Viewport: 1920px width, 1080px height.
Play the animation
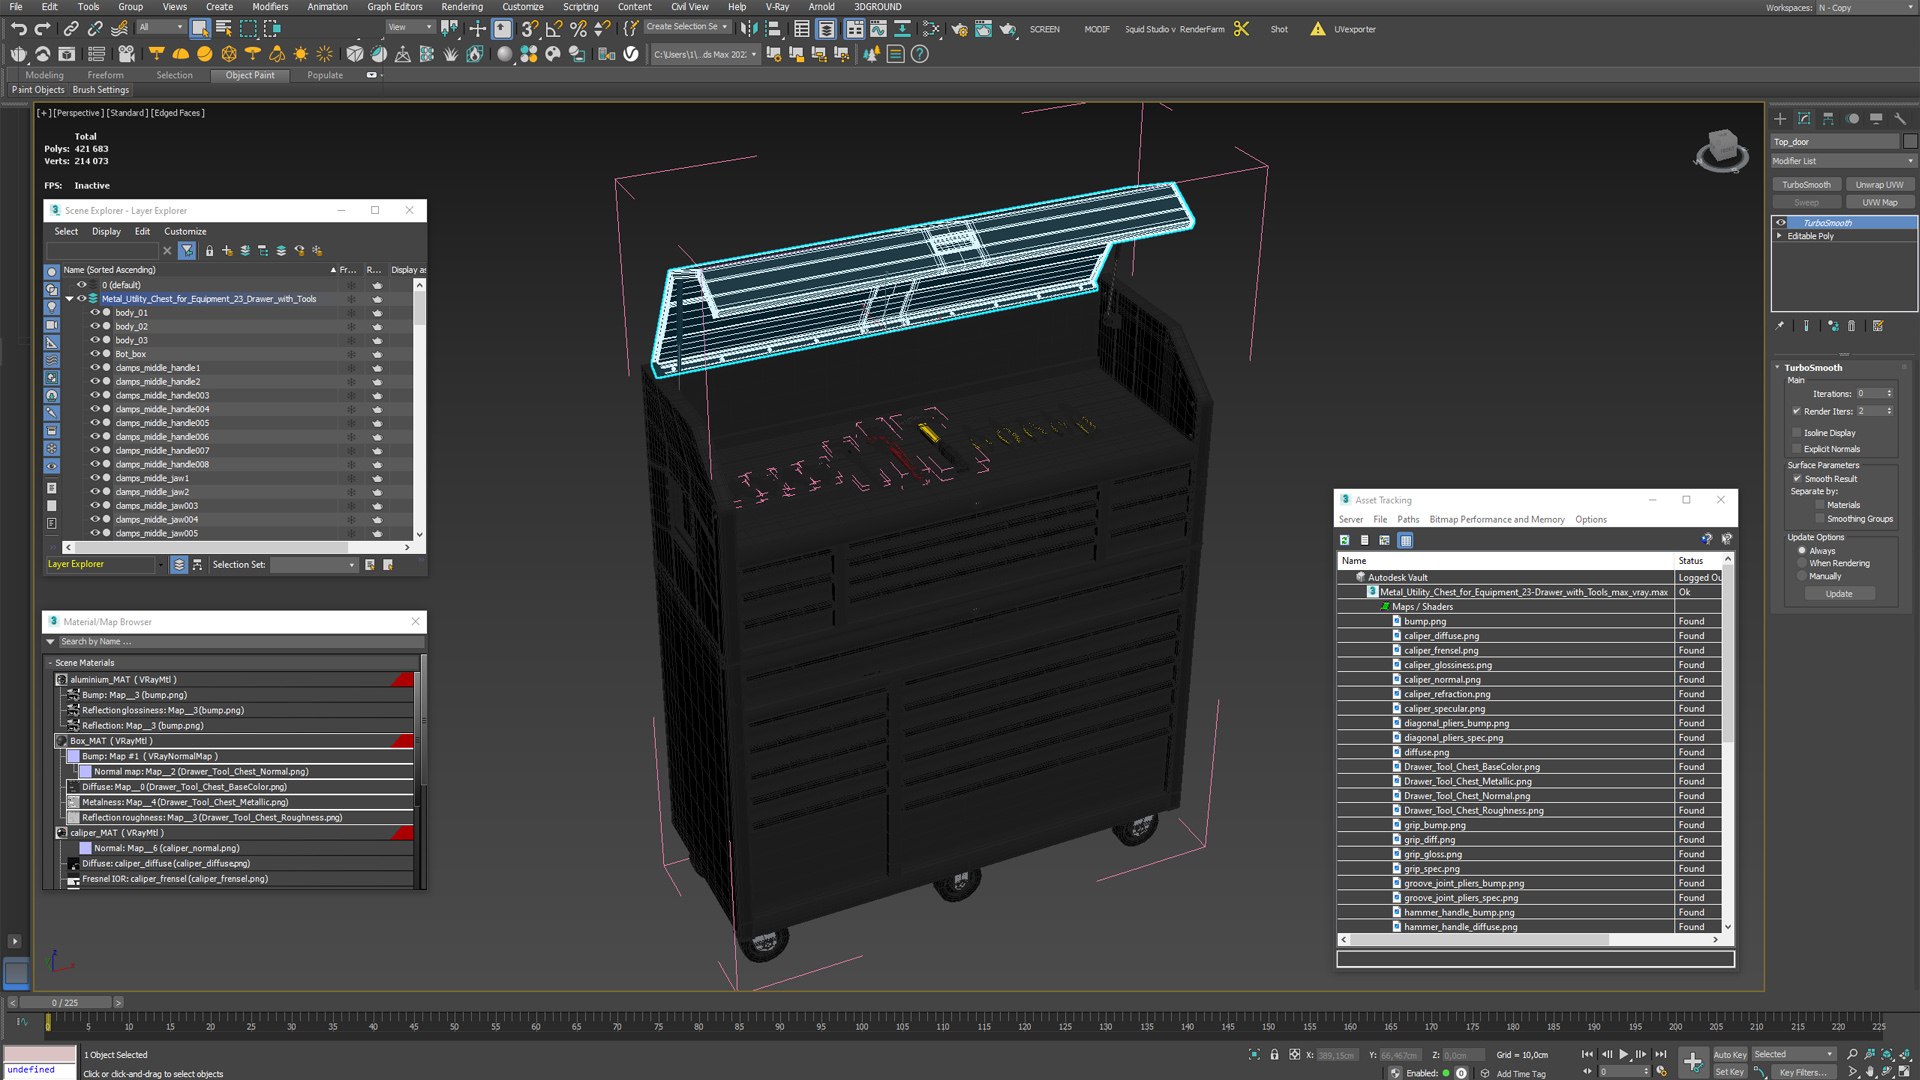pyautogui.click(x=1624, y=1054)
